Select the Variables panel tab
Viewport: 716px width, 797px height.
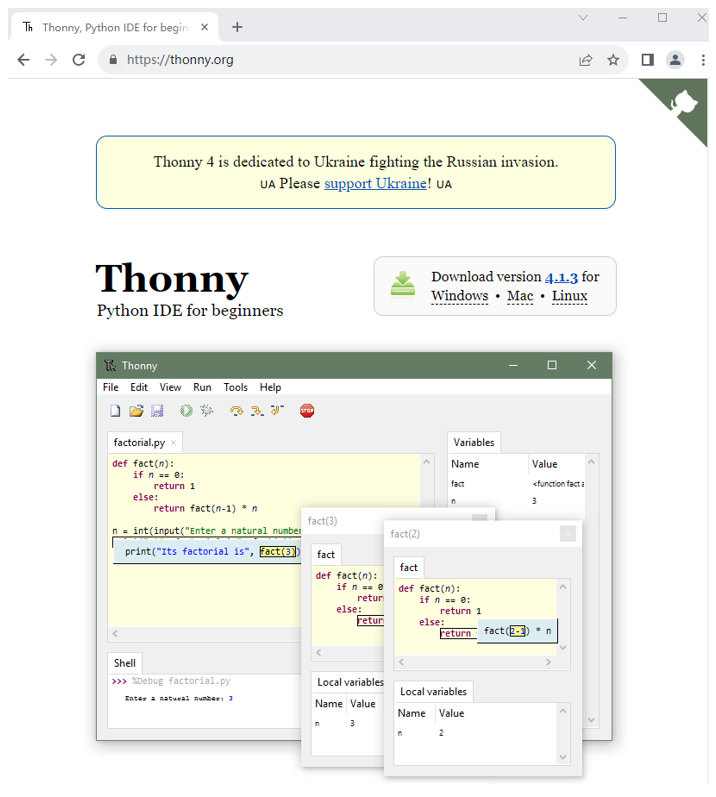[474, 443]
